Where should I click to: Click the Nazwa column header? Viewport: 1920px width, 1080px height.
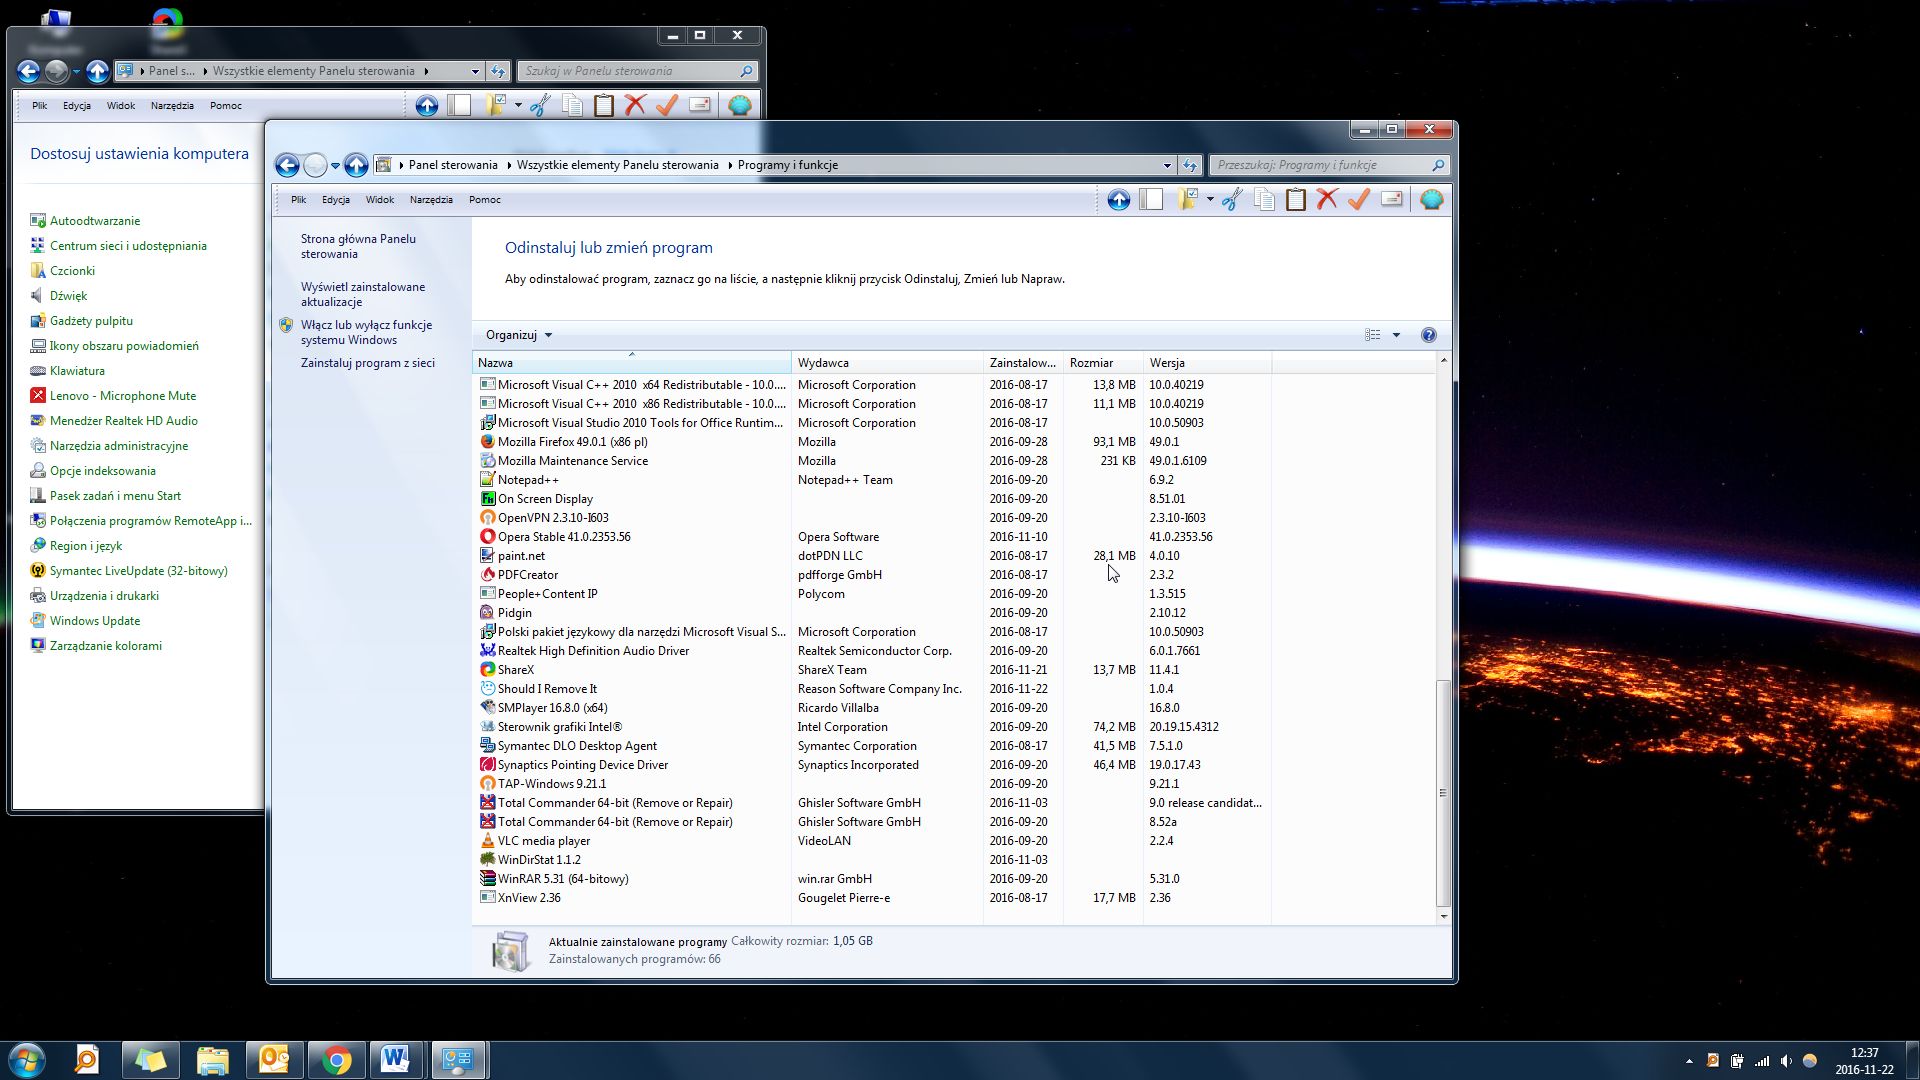click(x=632, y=363)
